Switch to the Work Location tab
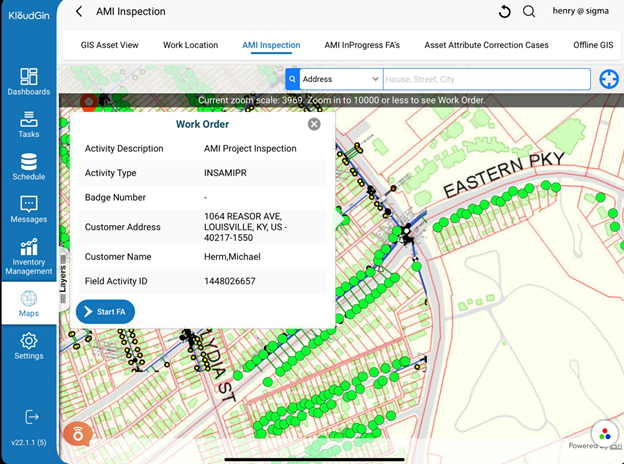 tap(190, 45)
